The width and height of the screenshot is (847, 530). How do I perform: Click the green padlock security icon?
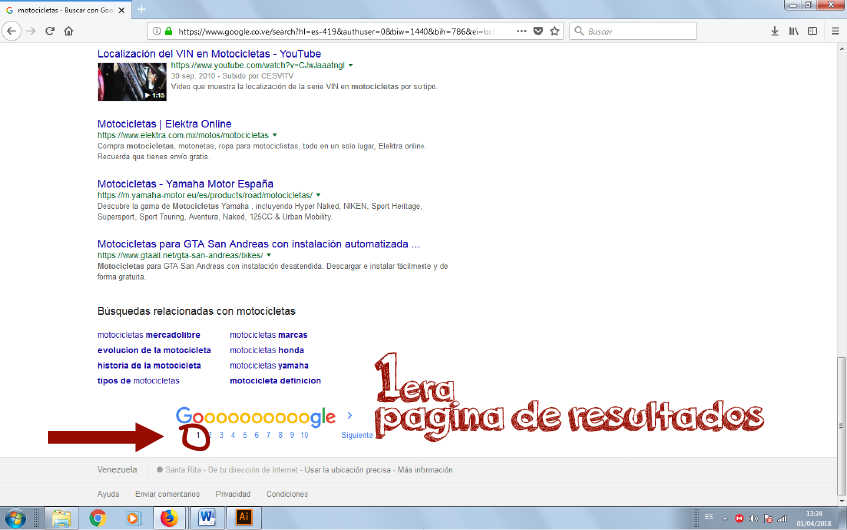coord(168,31)
